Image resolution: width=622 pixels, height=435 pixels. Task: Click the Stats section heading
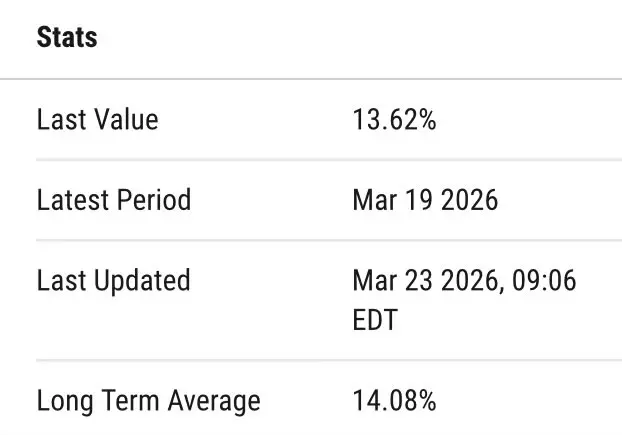click(x=67, y=38)
